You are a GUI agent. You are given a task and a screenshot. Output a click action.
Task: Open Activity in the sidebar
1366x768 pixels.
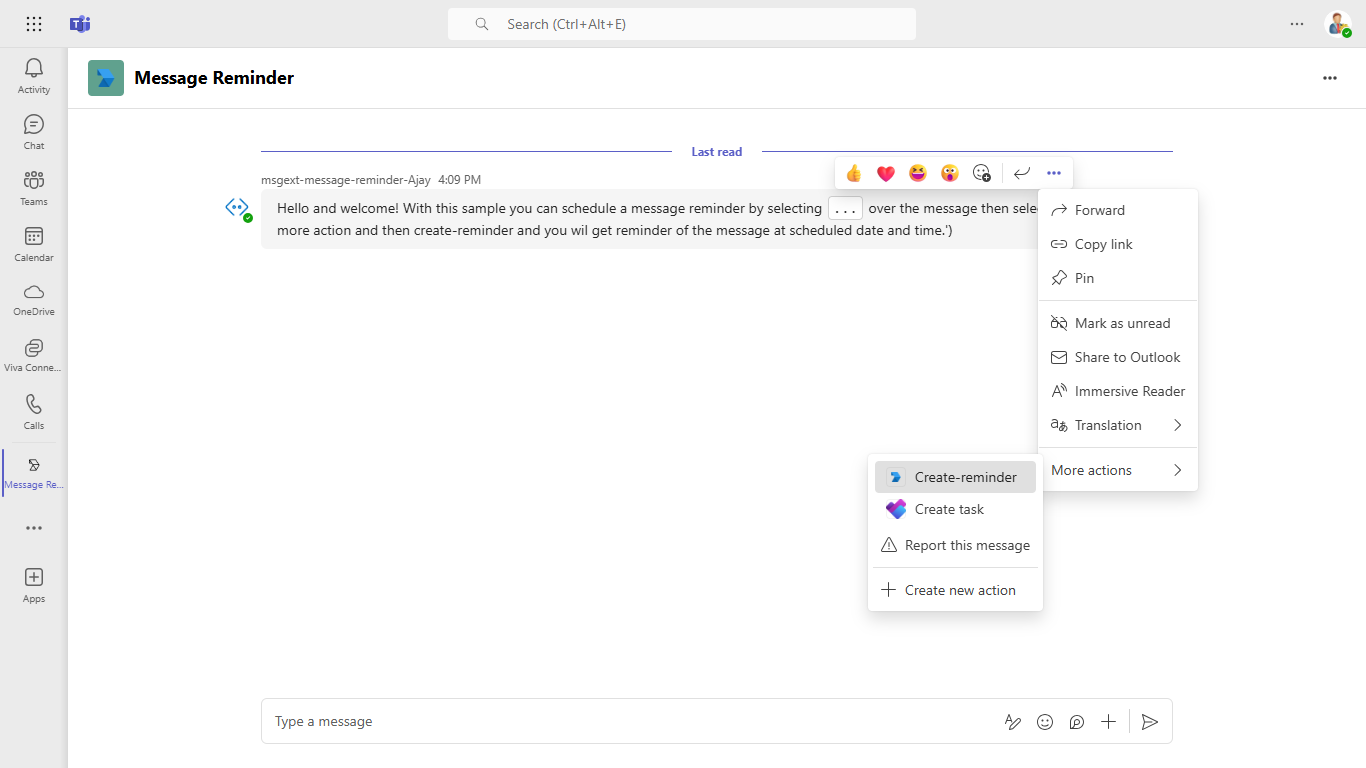pos(34,76)
